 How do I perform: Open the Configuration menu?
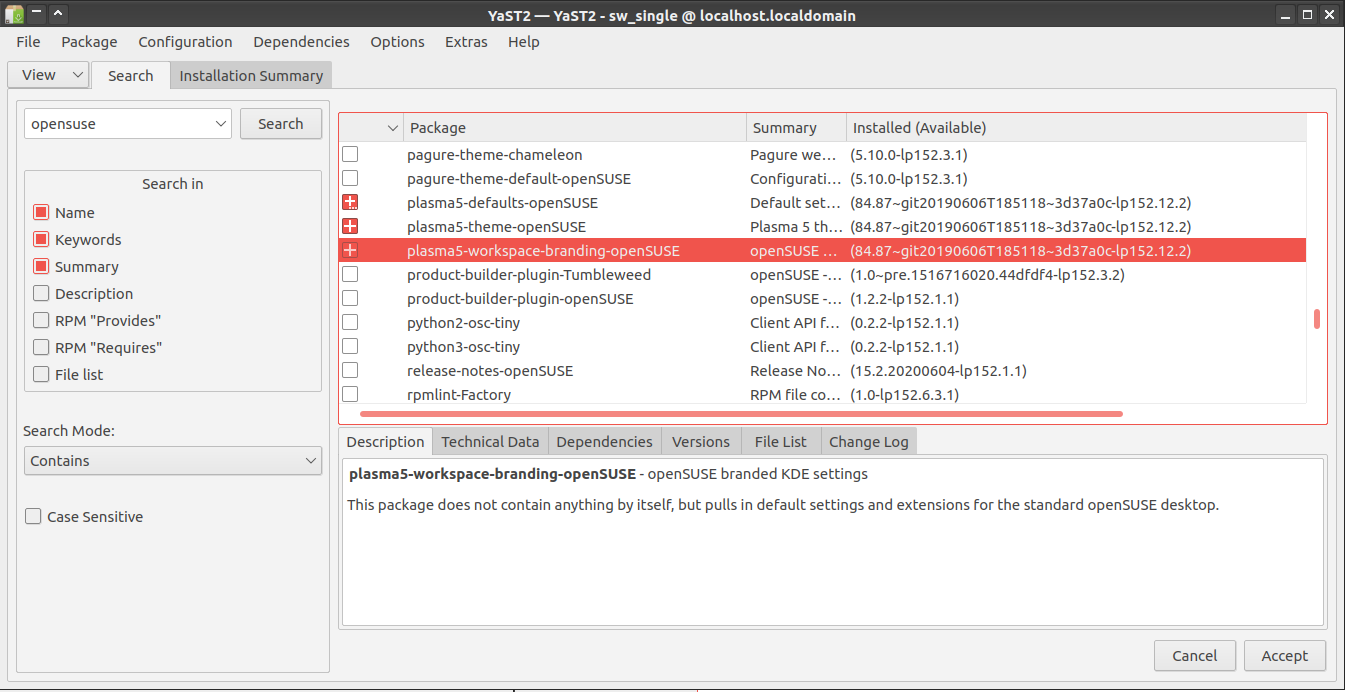pyautogui.click(x=185, y=42)
